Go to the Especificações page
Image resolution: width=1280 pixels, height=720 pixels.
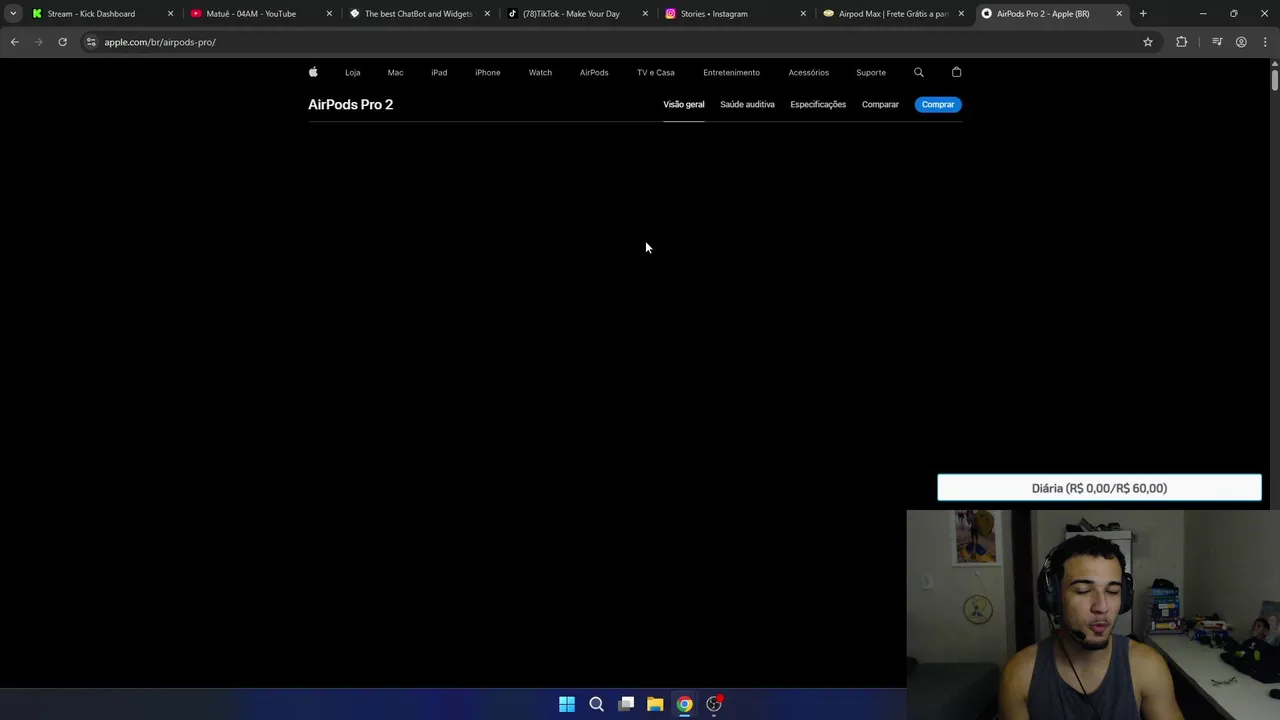(818, 104)
